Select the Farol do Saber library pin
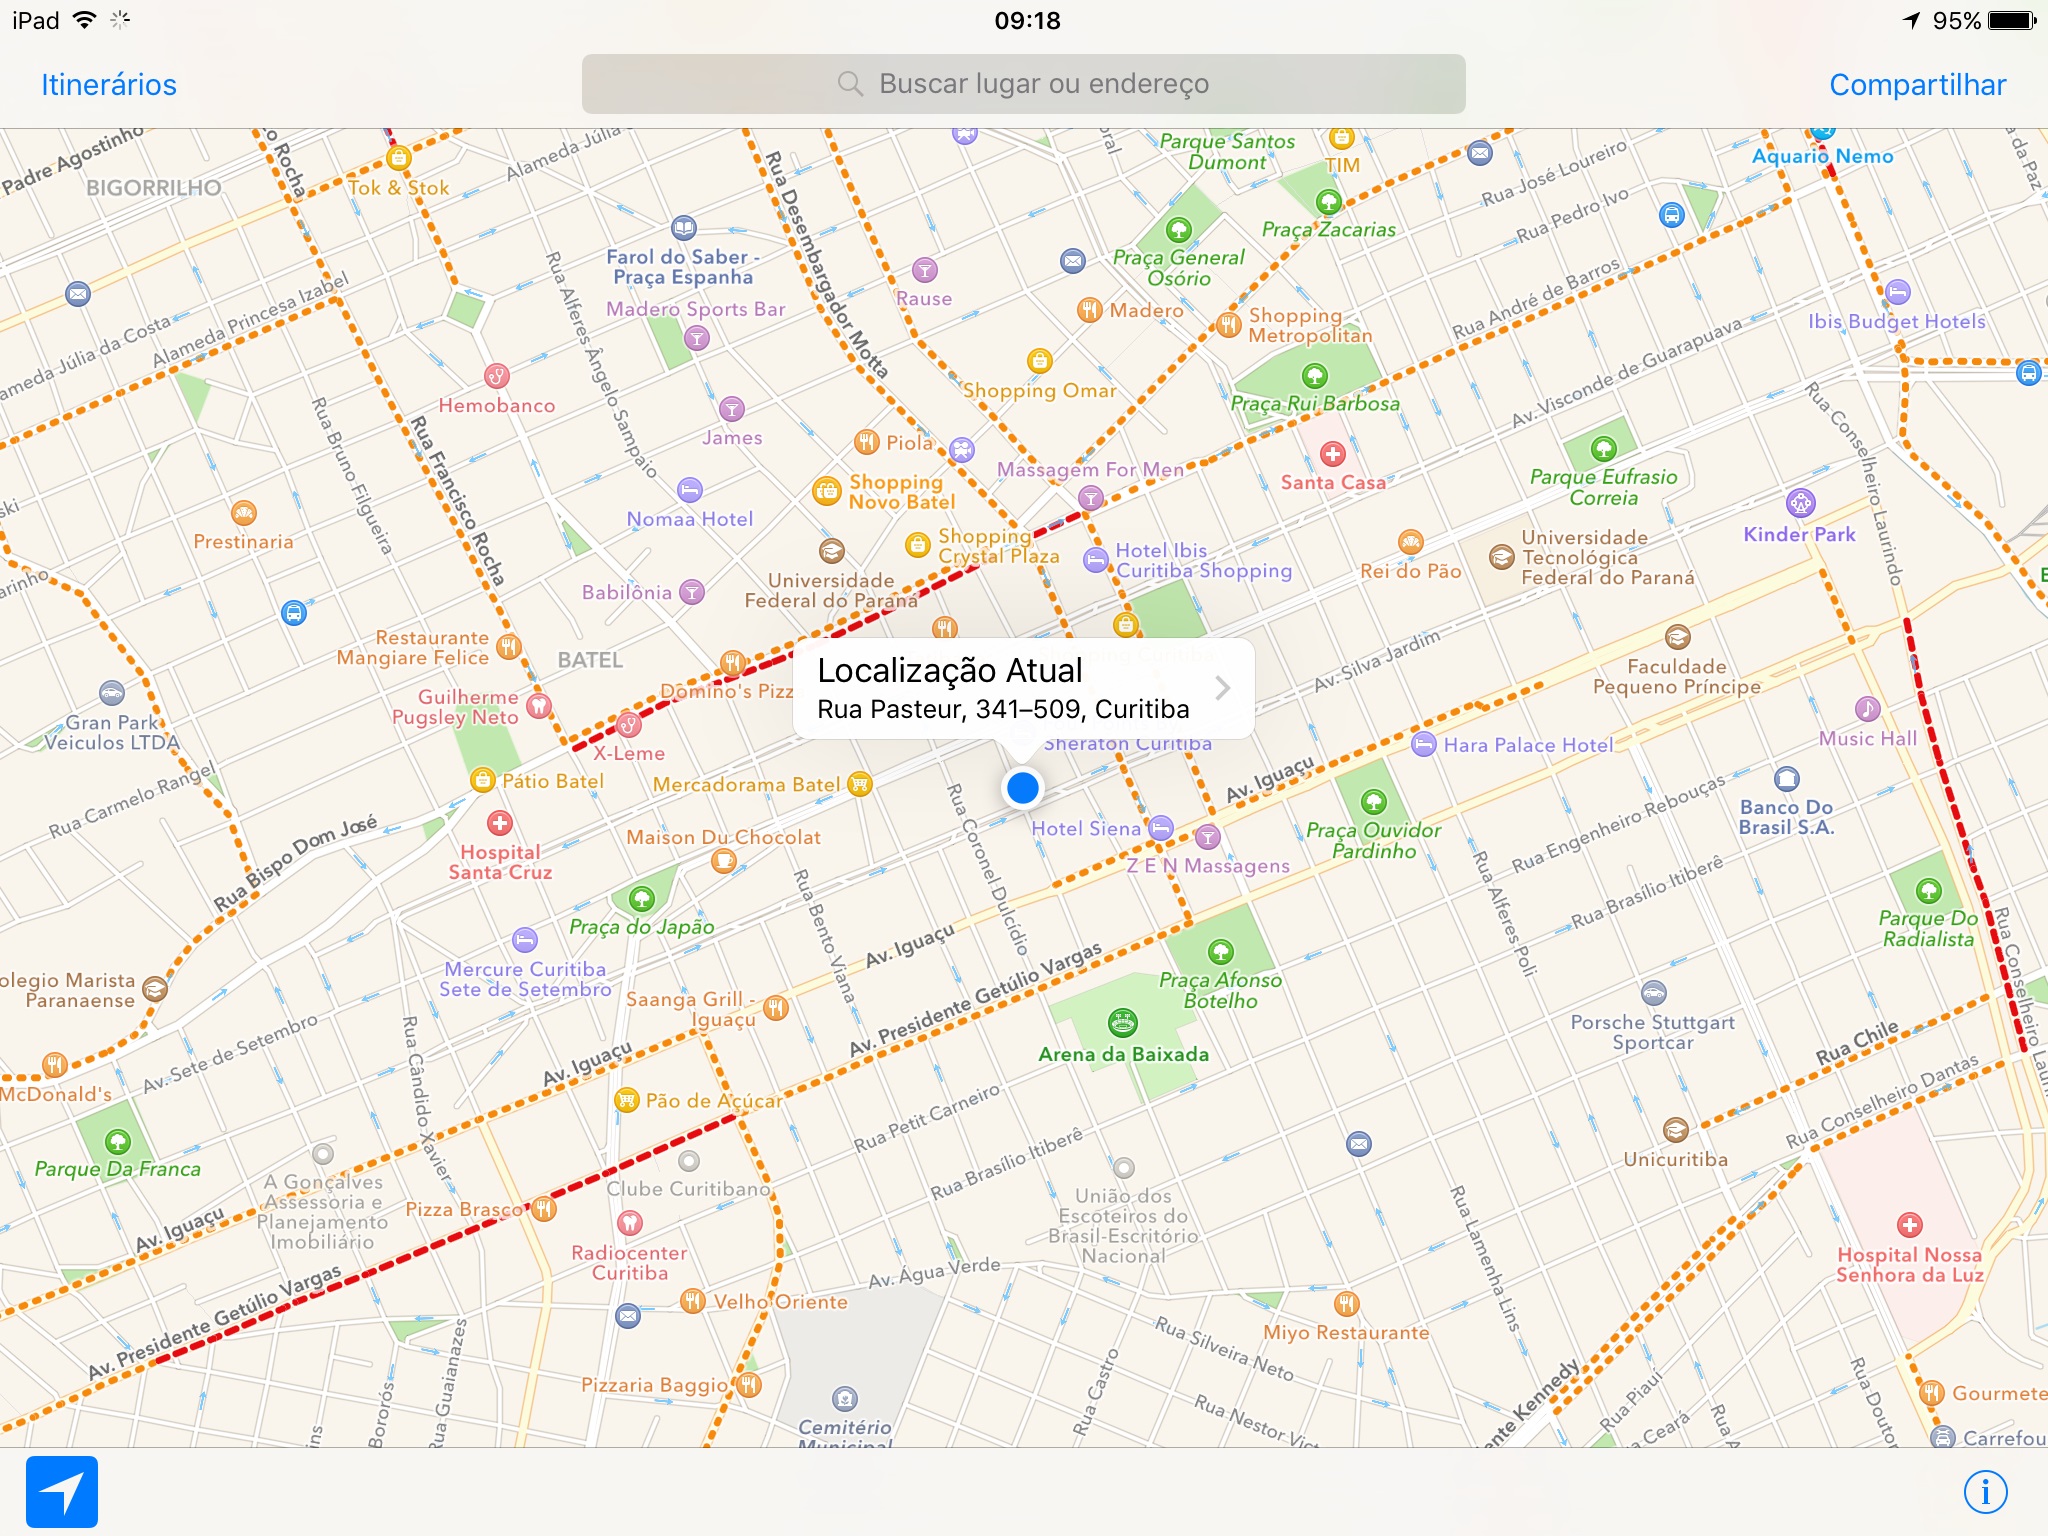This screenshot has height=1536, width=2048. (683, 228)
